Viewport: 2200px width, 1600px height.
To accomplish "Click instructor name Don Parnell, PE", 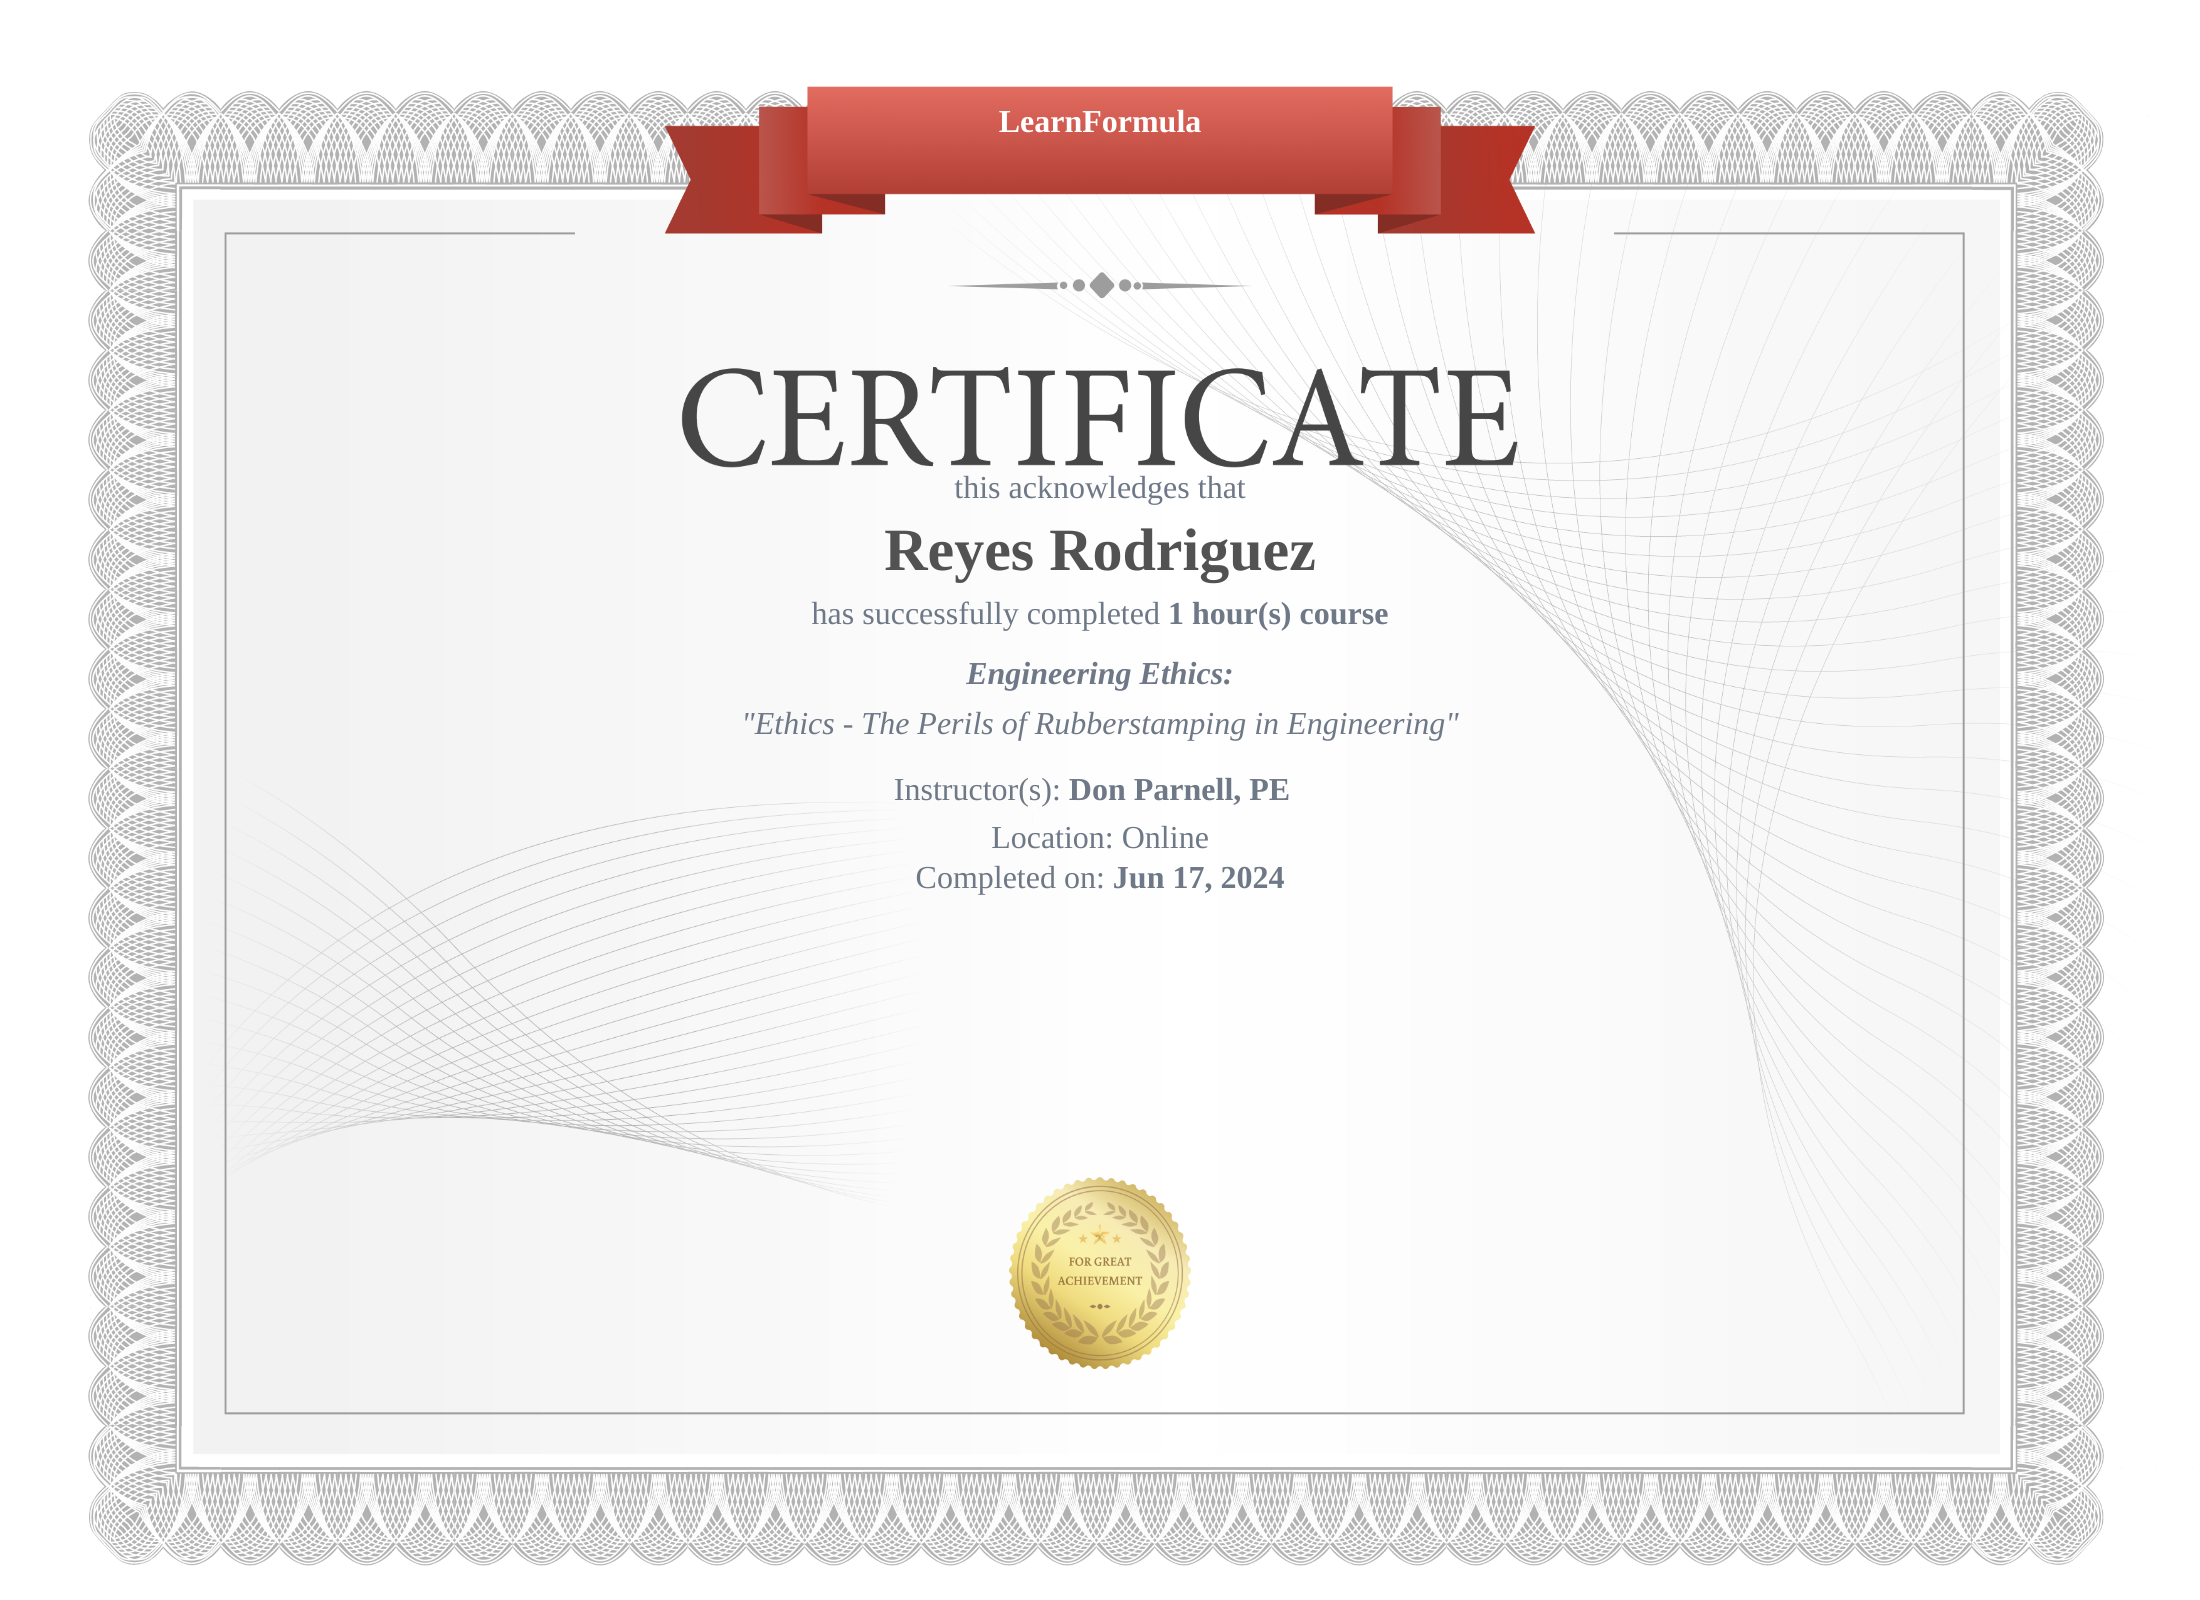I will tap(1179, 790).
